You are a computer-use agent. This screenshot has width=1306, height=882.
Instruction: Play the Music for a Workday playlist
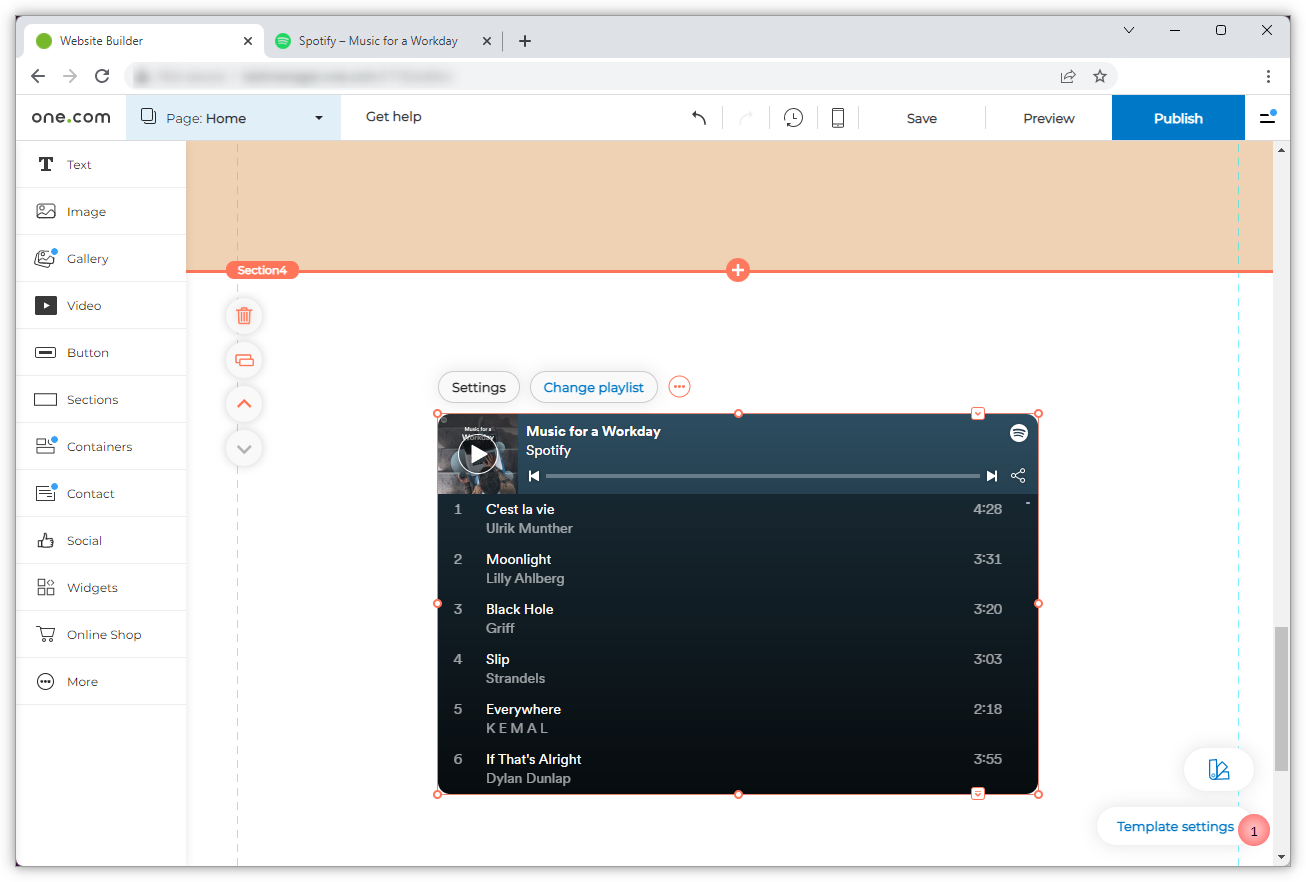(x=478, y=453)
